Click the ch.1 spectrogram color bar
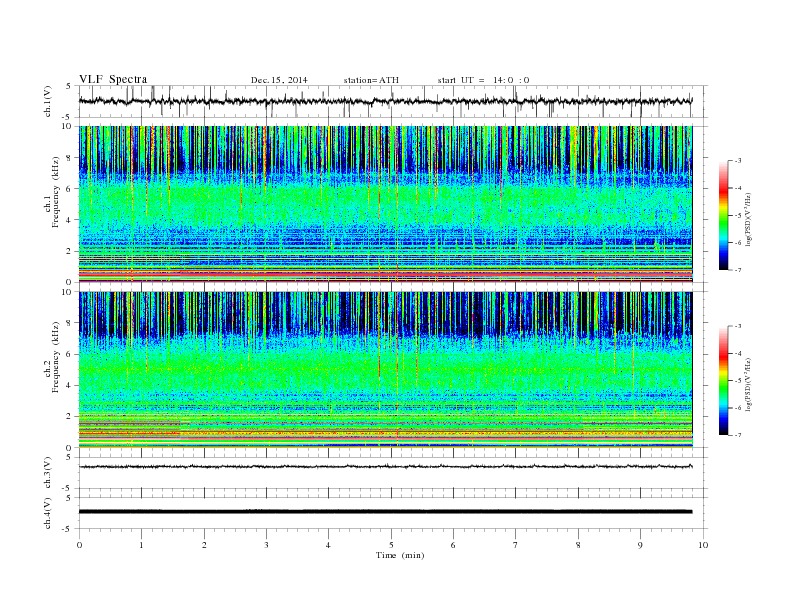Image resolution: width=792 pixels, height=612 pixels. point(723,215)
